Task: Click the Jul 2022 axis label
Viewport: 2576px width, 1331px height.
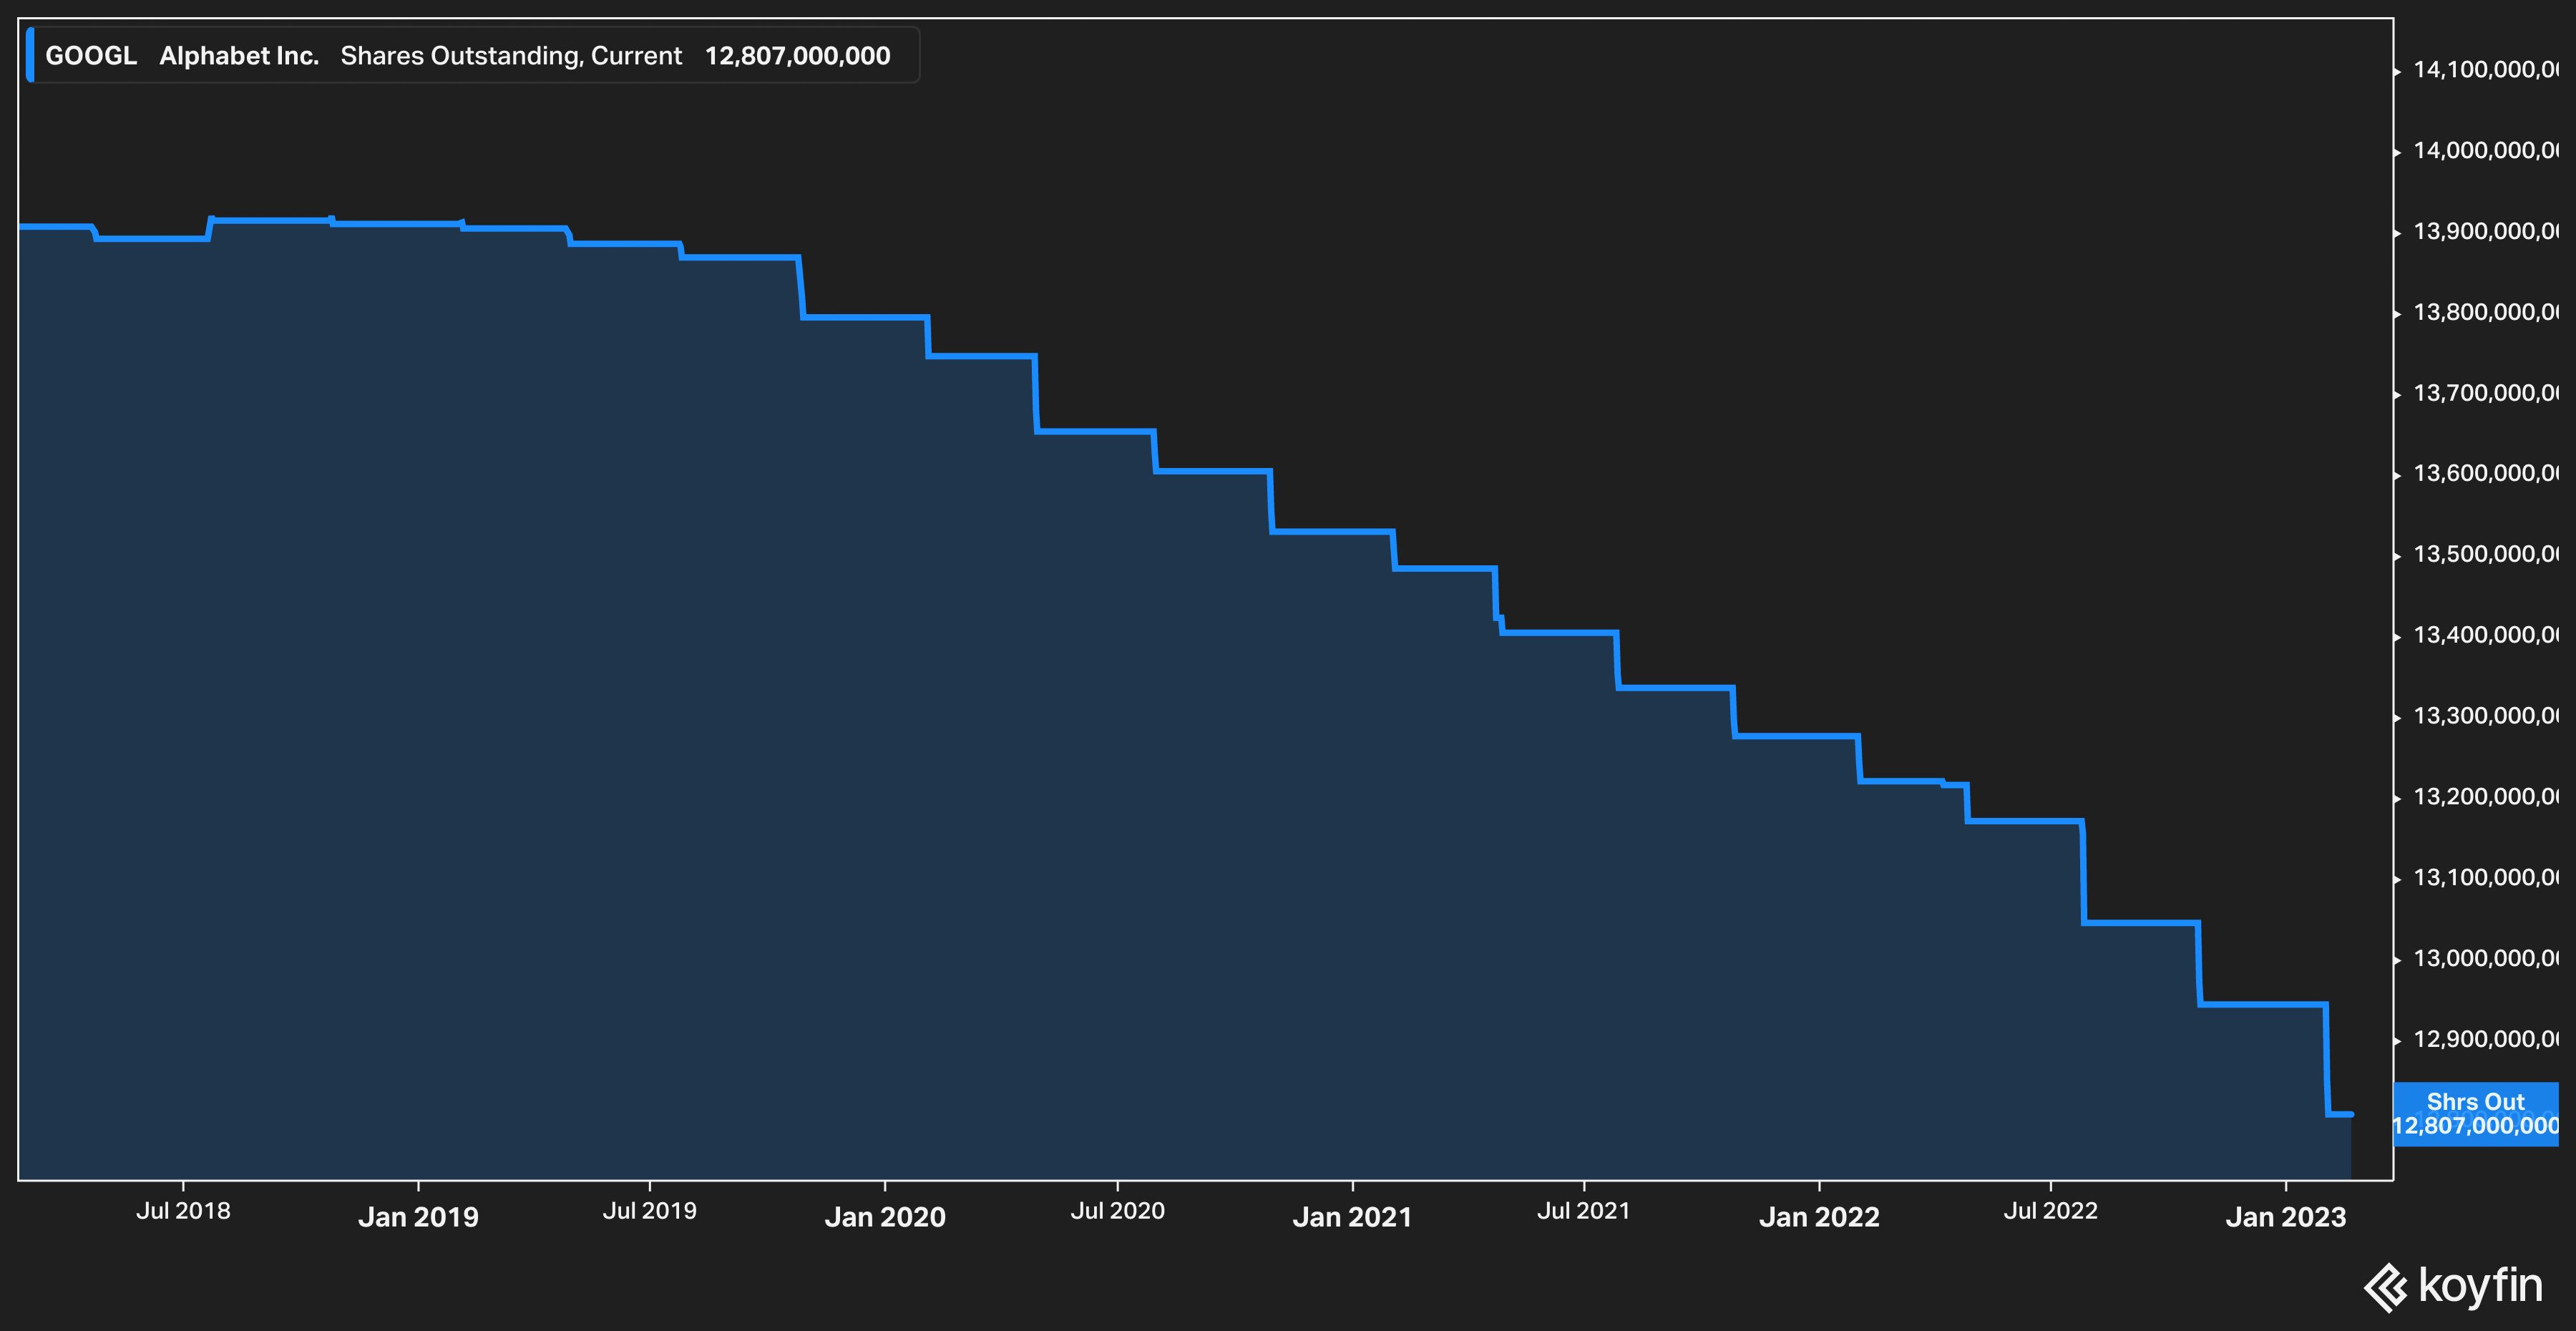Action: pos(2050,1211)
